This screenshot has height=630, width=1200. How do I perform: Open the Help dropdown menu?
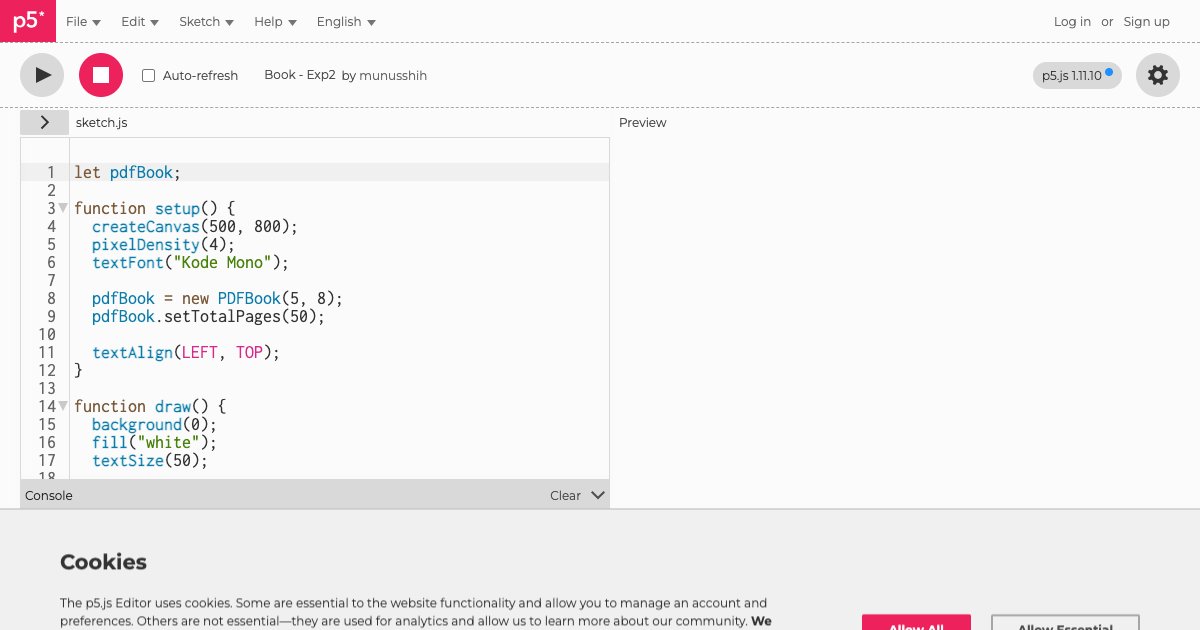tap(275, 22)
